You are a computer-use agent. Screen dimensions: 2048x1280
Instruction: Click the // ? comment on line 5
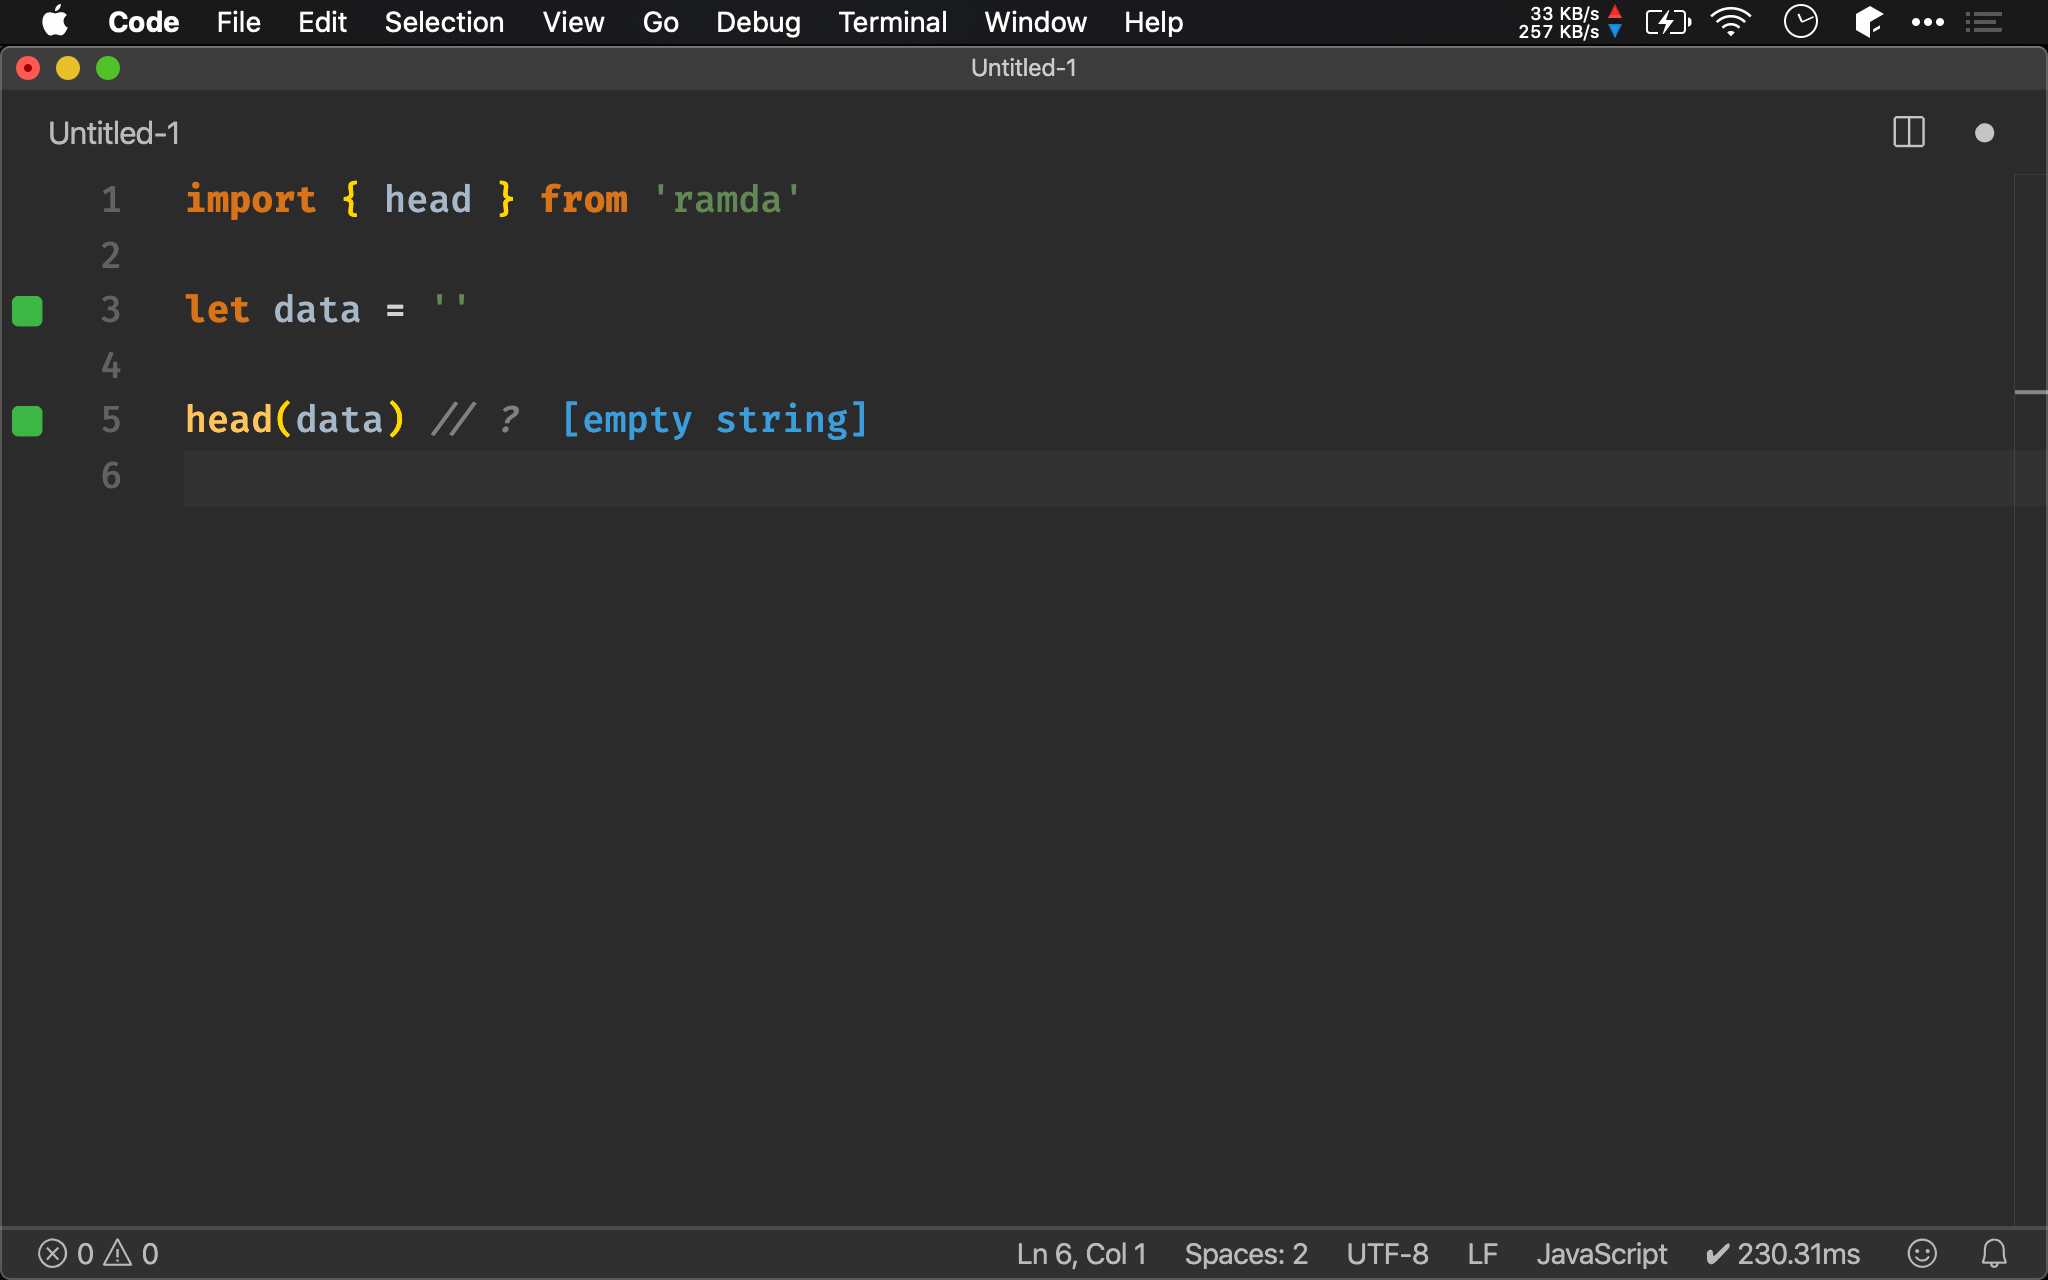[x=475, y=420]
